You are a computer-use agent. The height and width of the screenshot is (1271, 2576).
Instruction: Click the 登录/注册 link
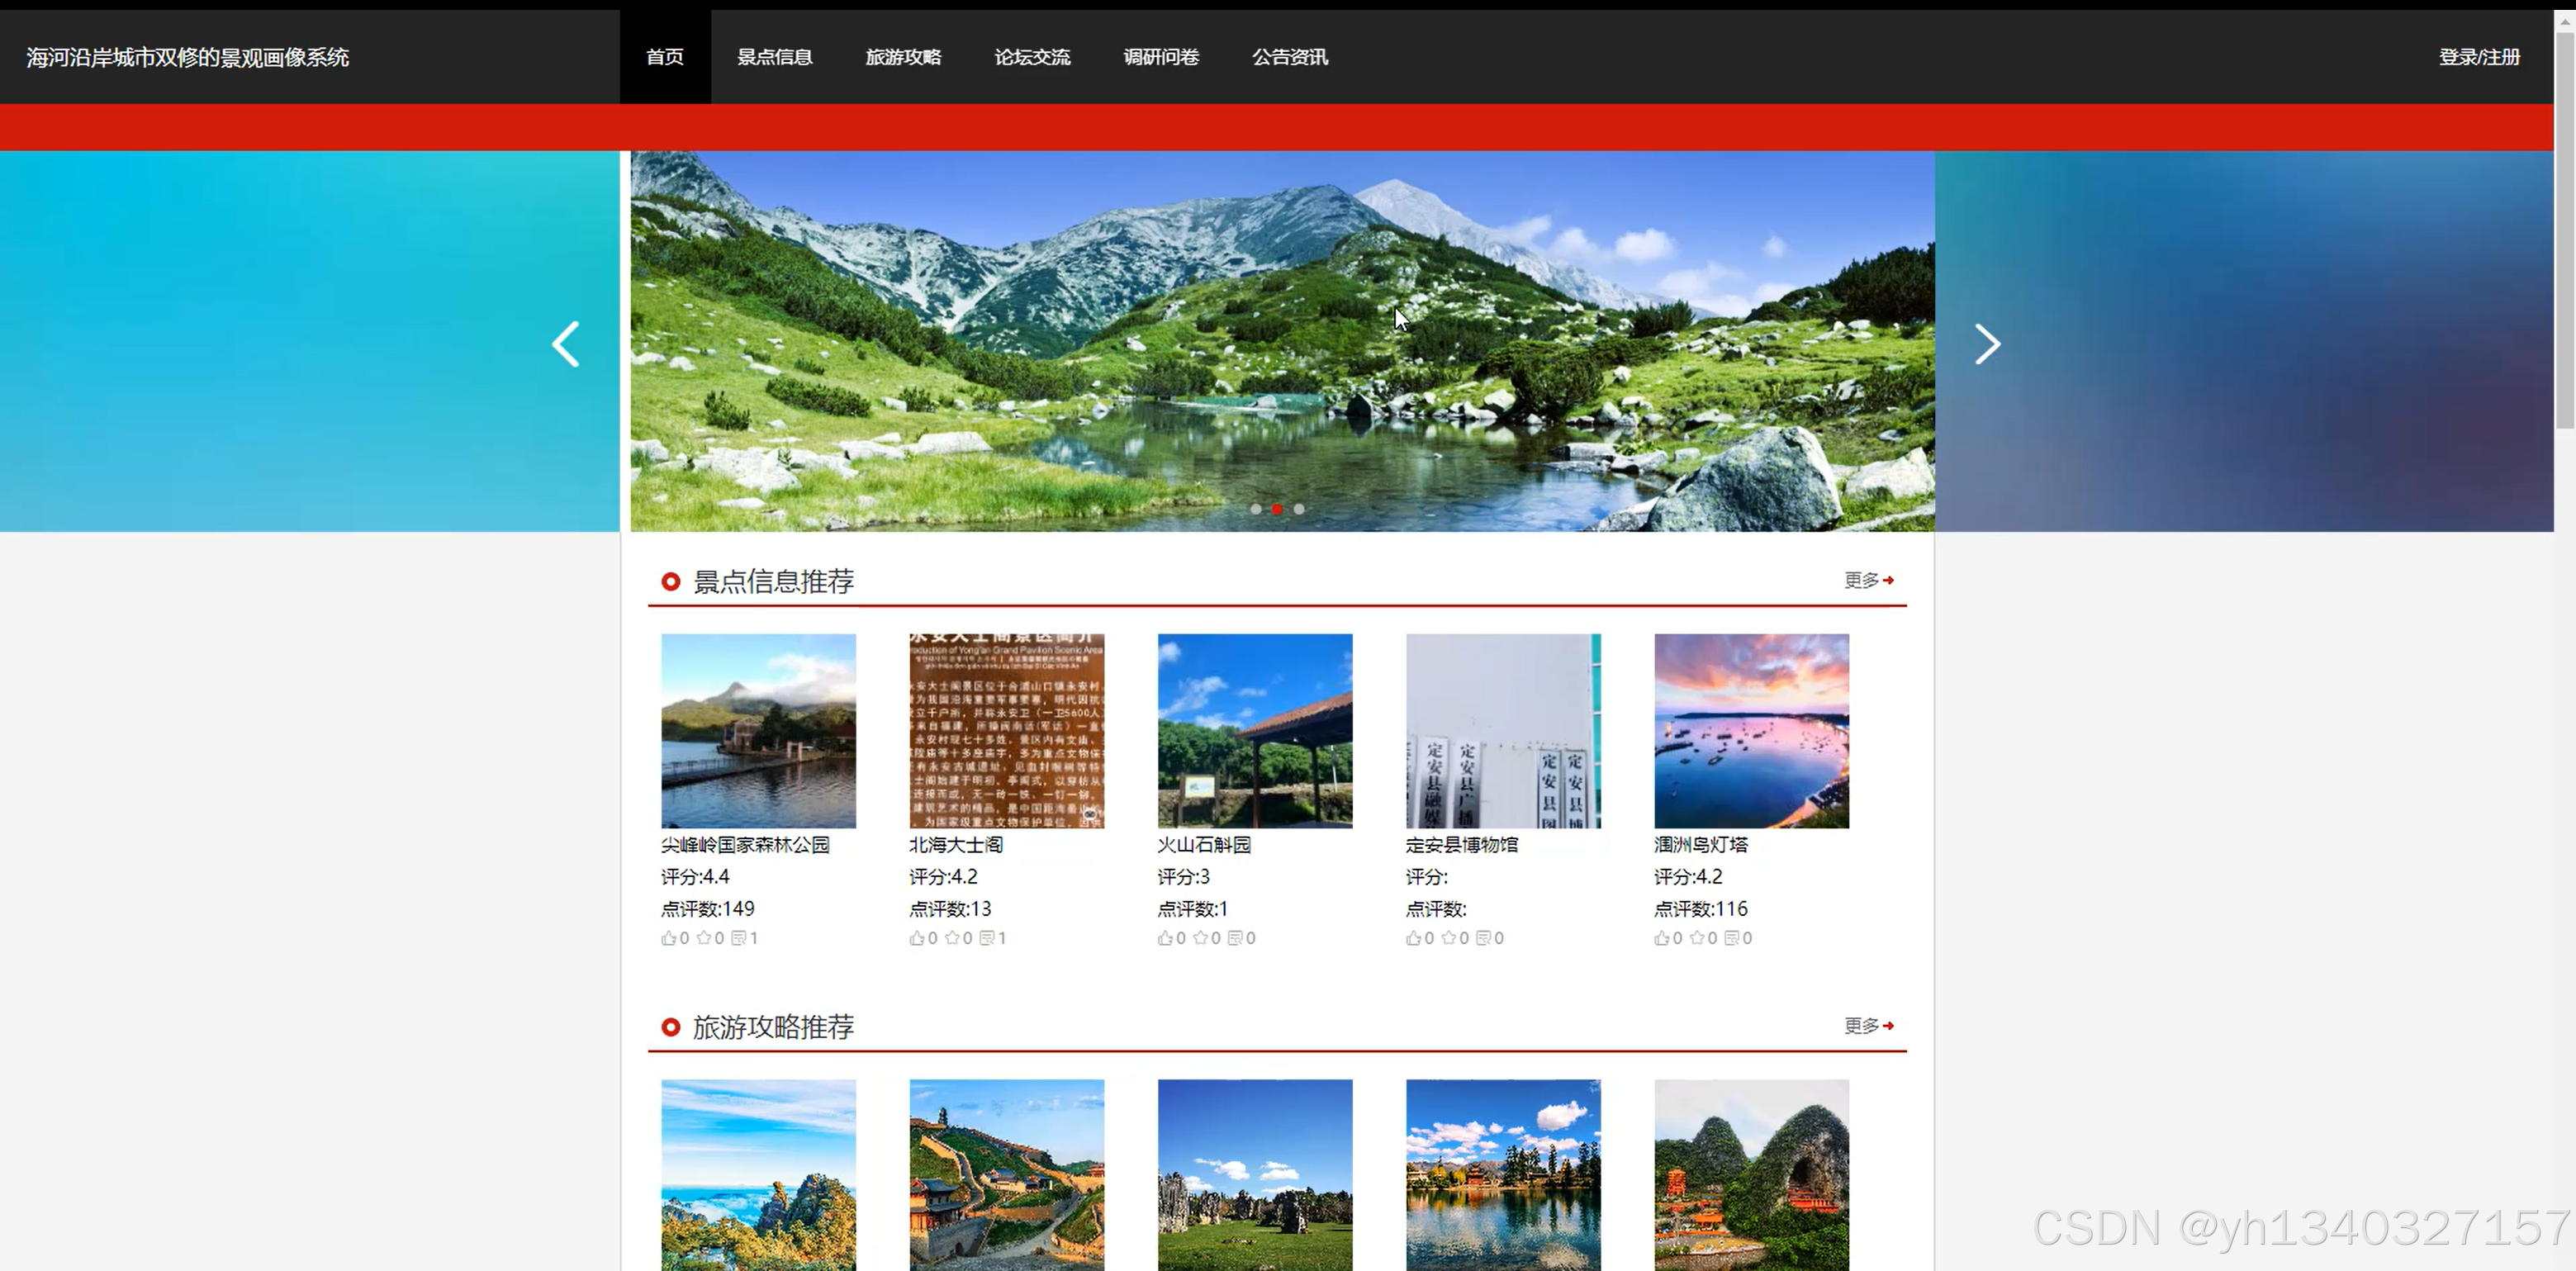click(2479, 57)
